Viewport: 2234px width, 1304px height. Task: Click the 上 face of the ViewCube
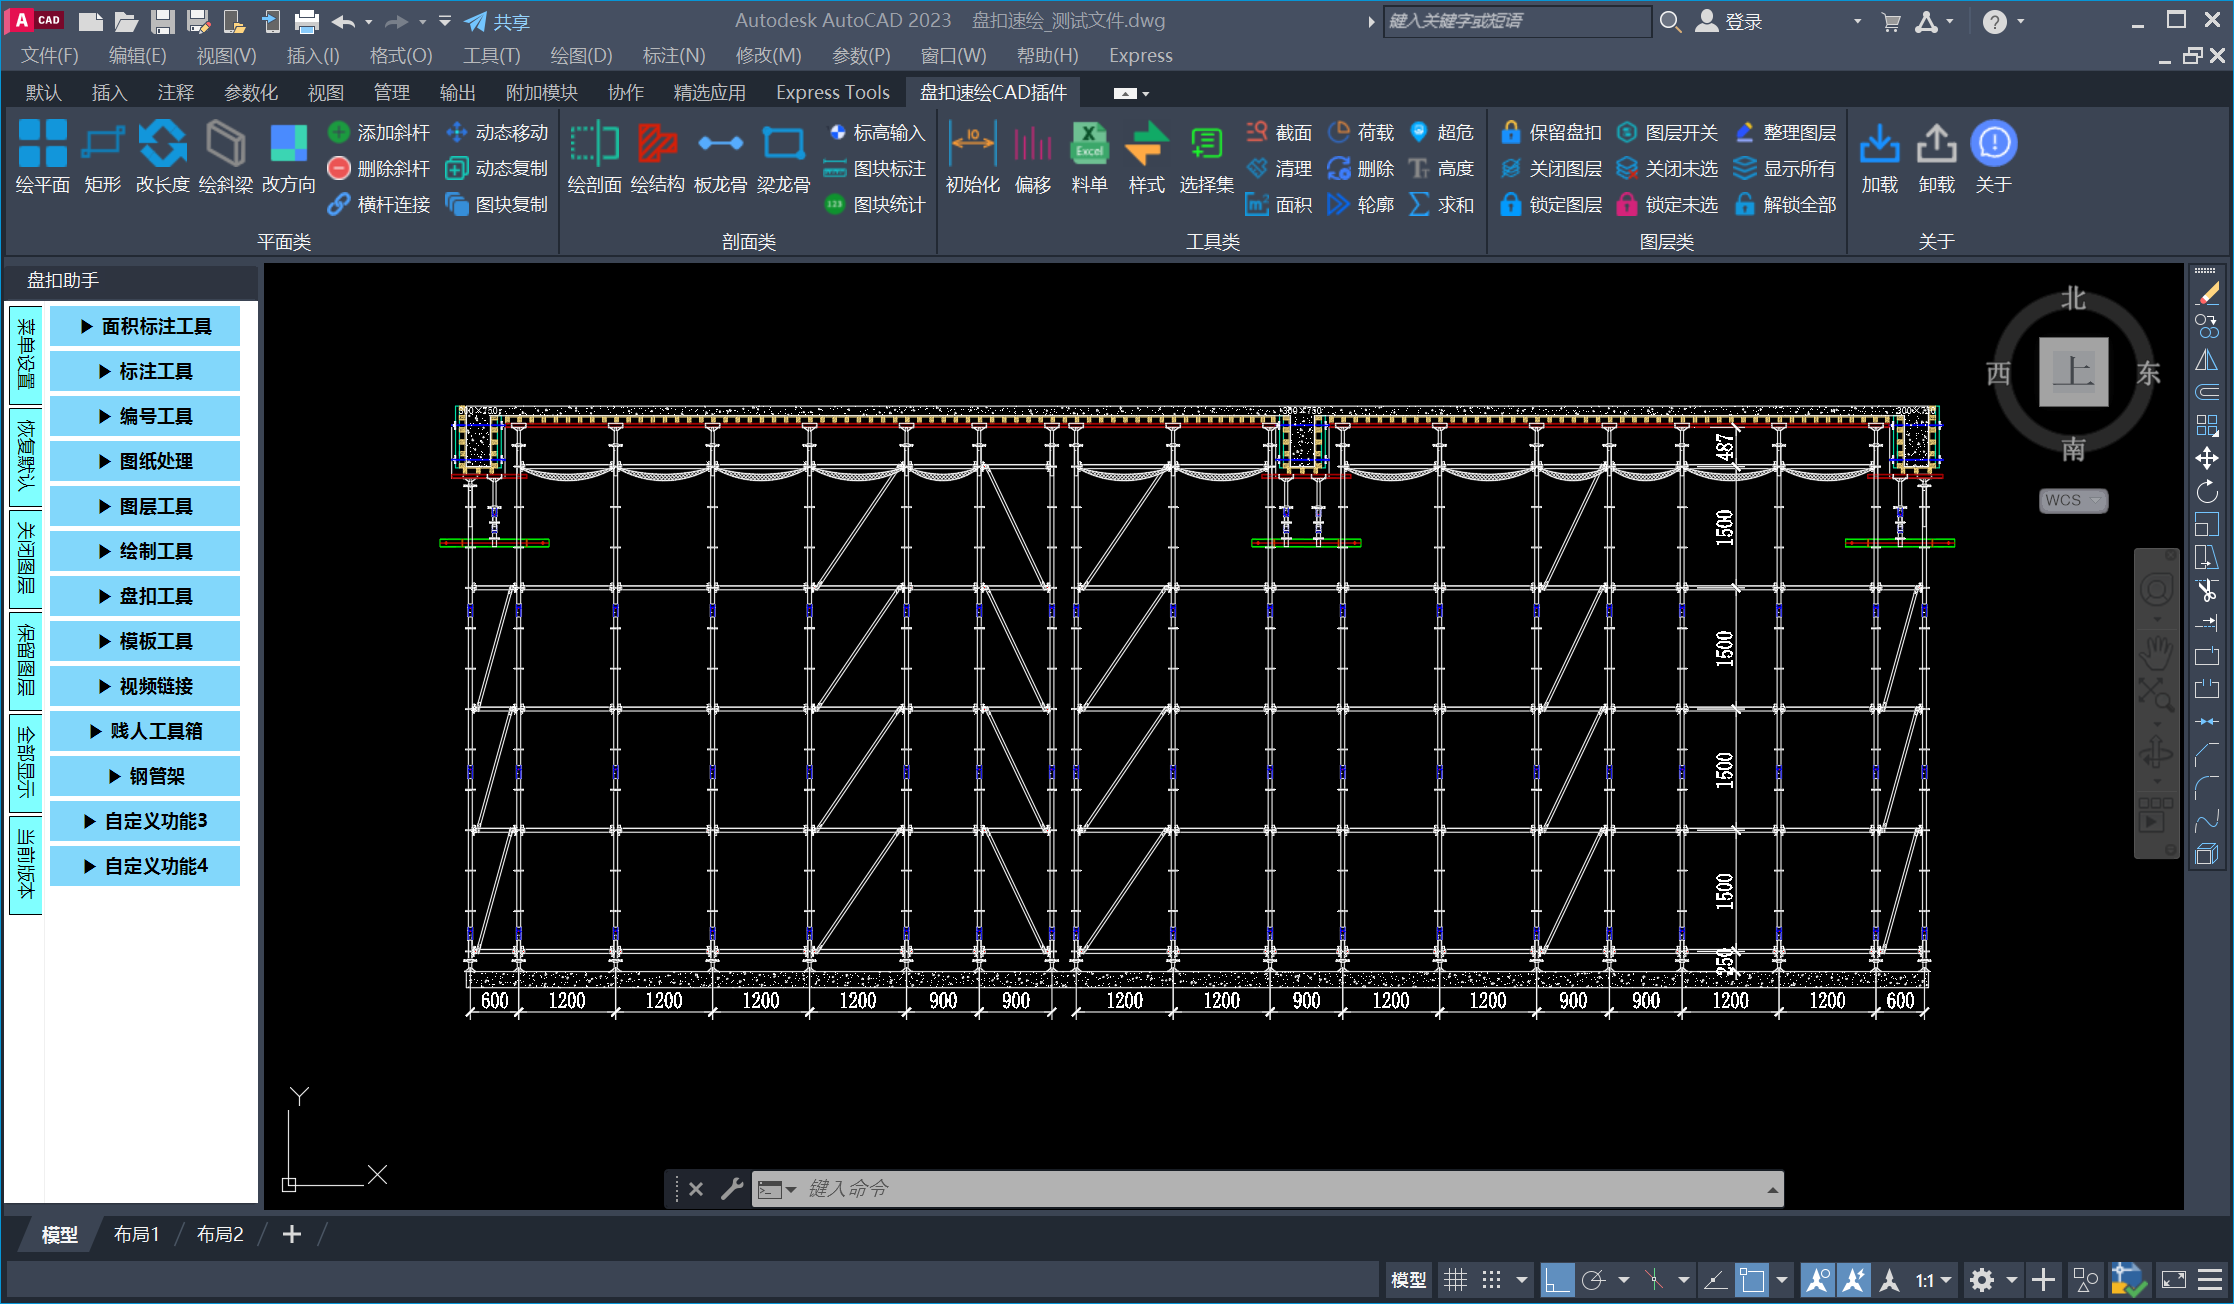tap(2074, 372)
